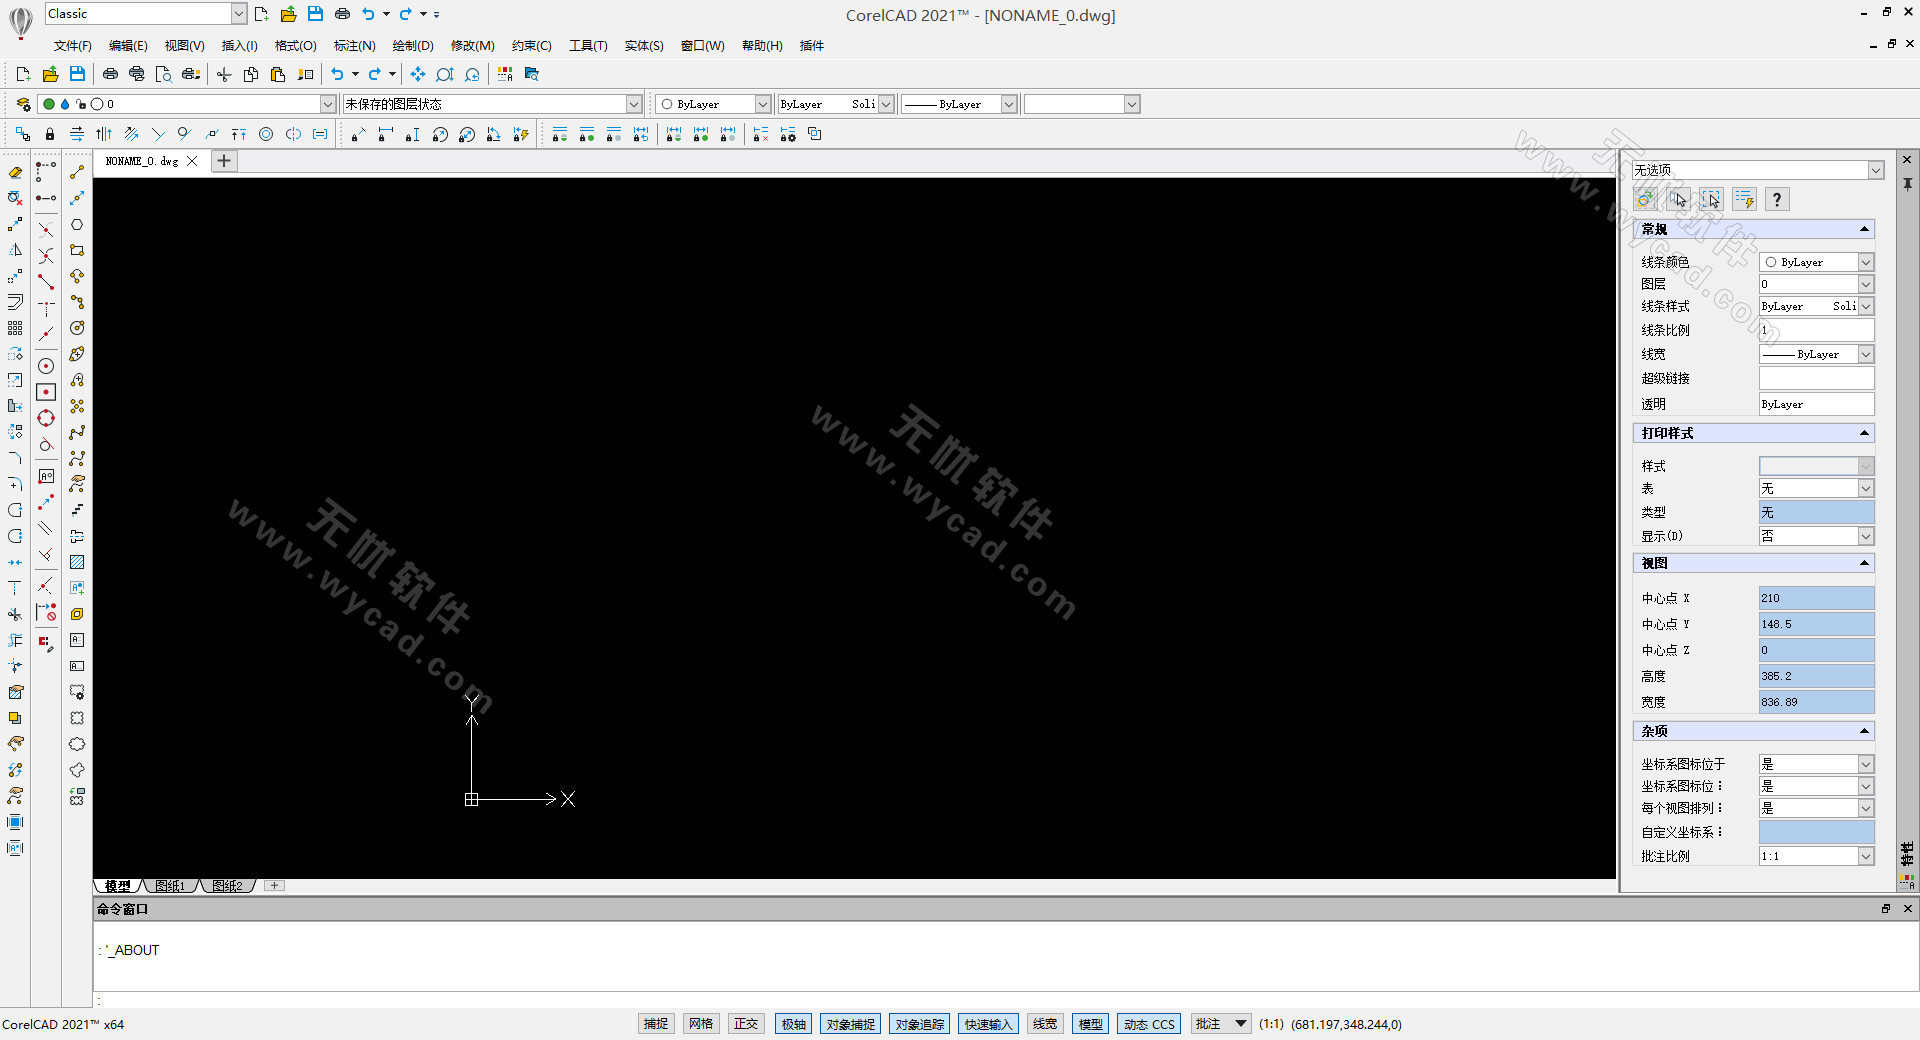Viewport: 1920px width, 1040px height.
Task: Open the Layers Manager icon
Action: pos(22,103)
